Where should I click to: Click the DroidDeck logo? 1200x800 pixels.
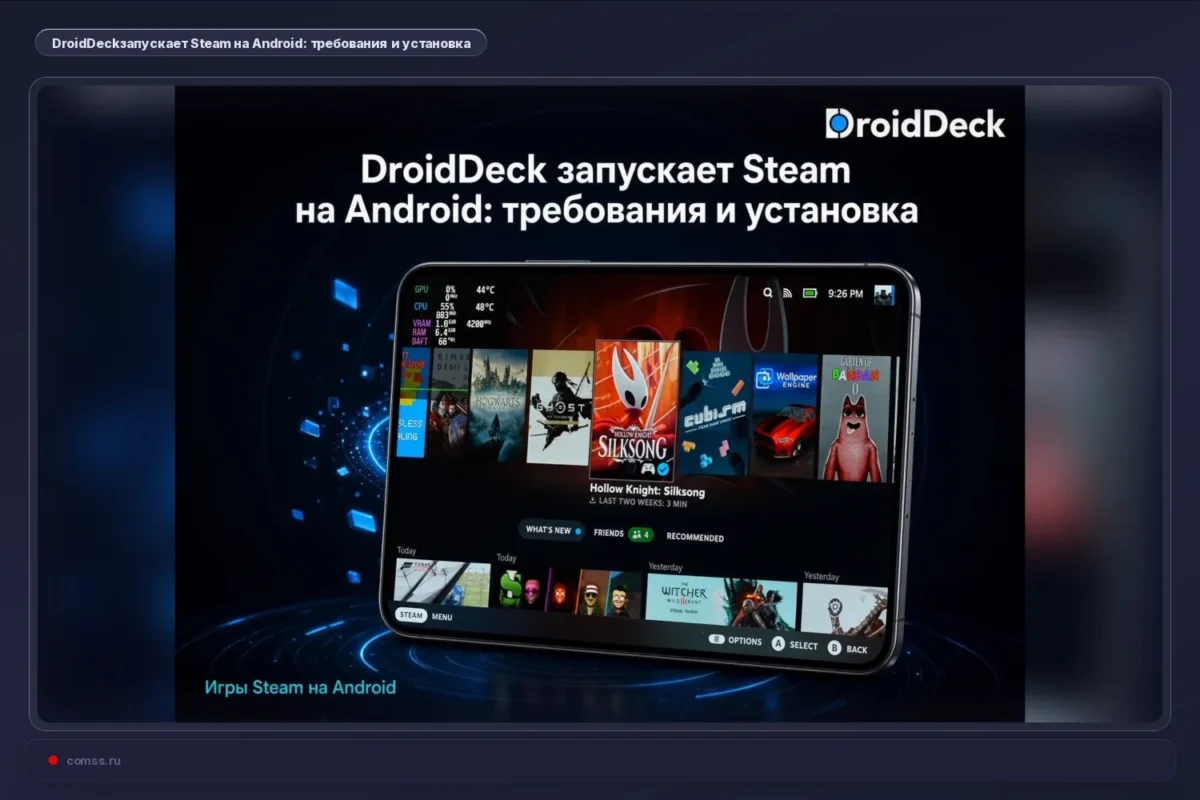tap(915, 124)
